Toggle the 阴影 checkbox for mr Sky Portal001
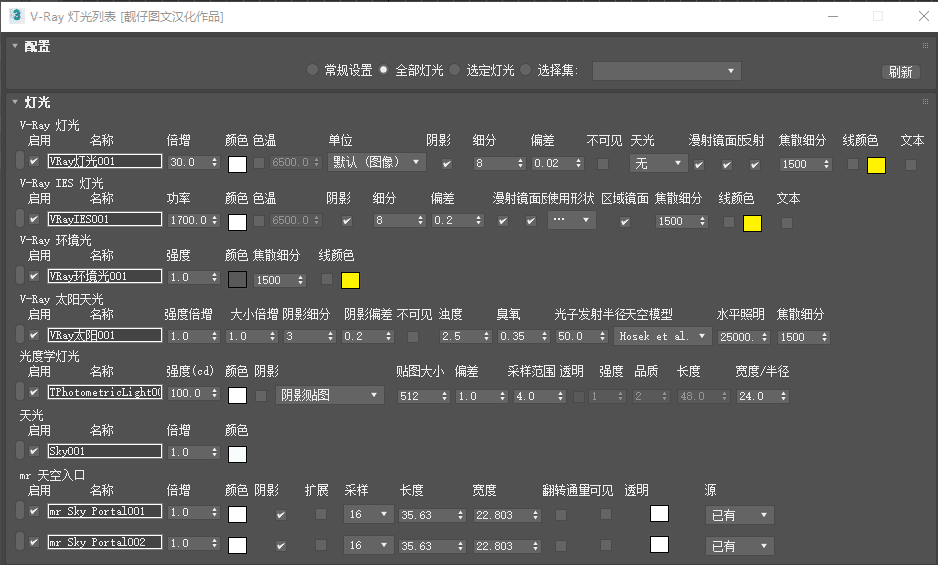 pyautogui.click(x=281, y=515)
